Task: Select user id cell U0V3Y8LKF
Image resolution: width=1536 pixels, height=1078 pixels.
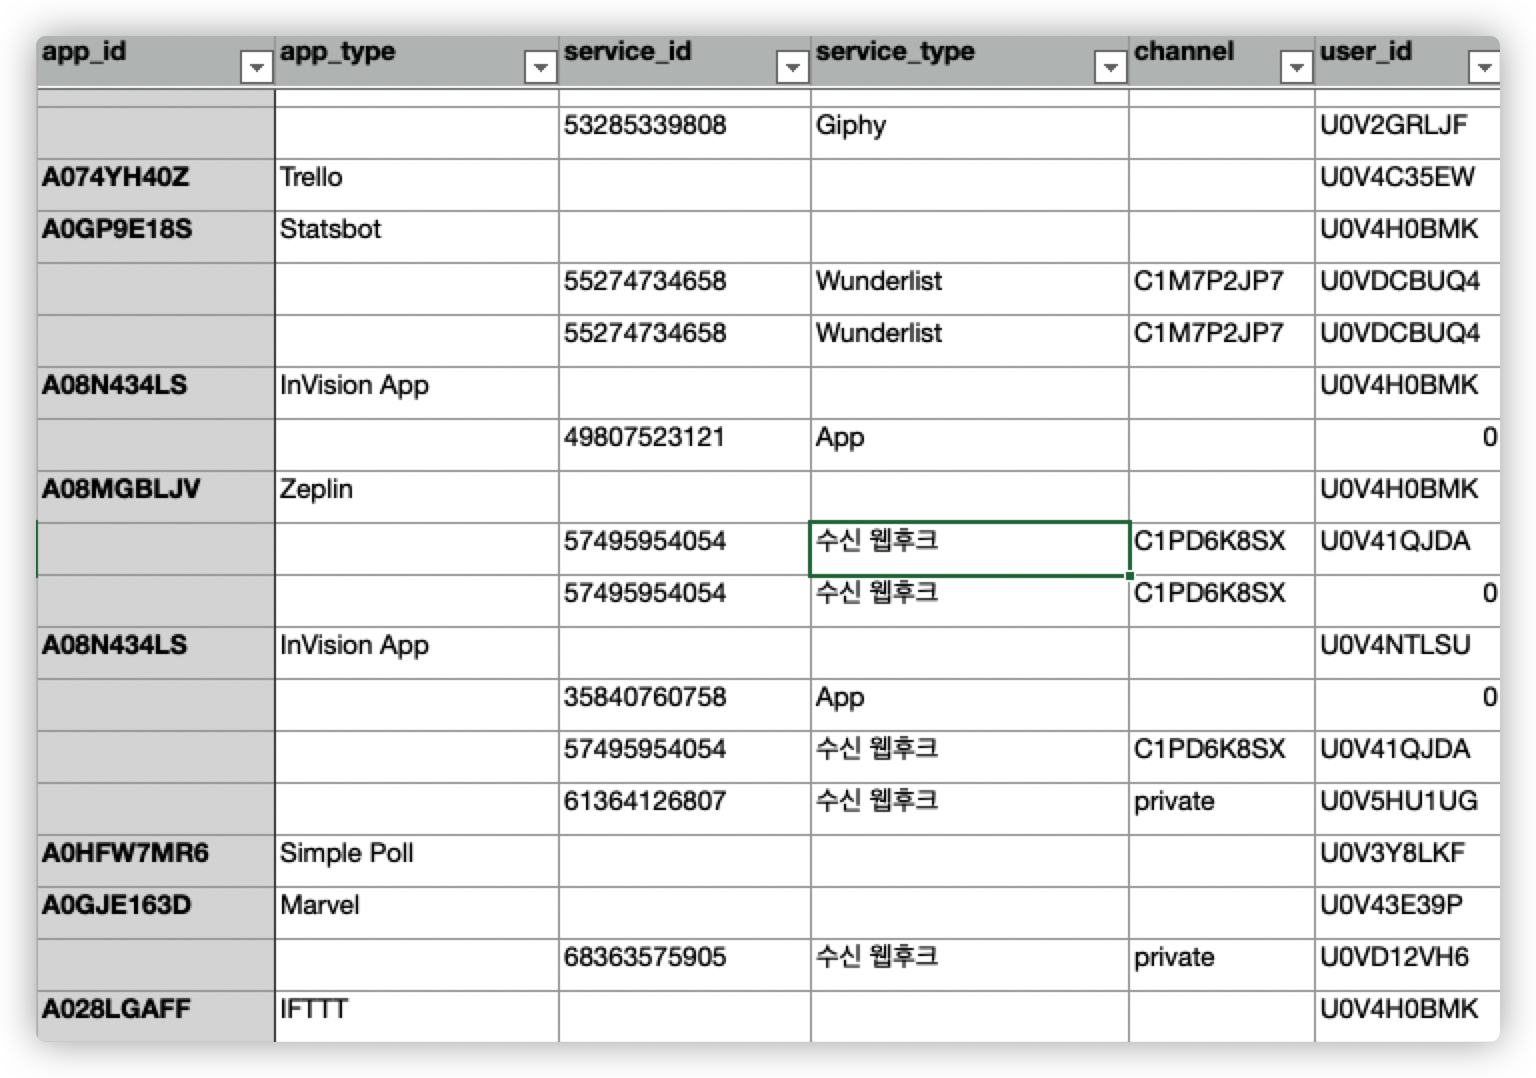Action: point(1408,860)
